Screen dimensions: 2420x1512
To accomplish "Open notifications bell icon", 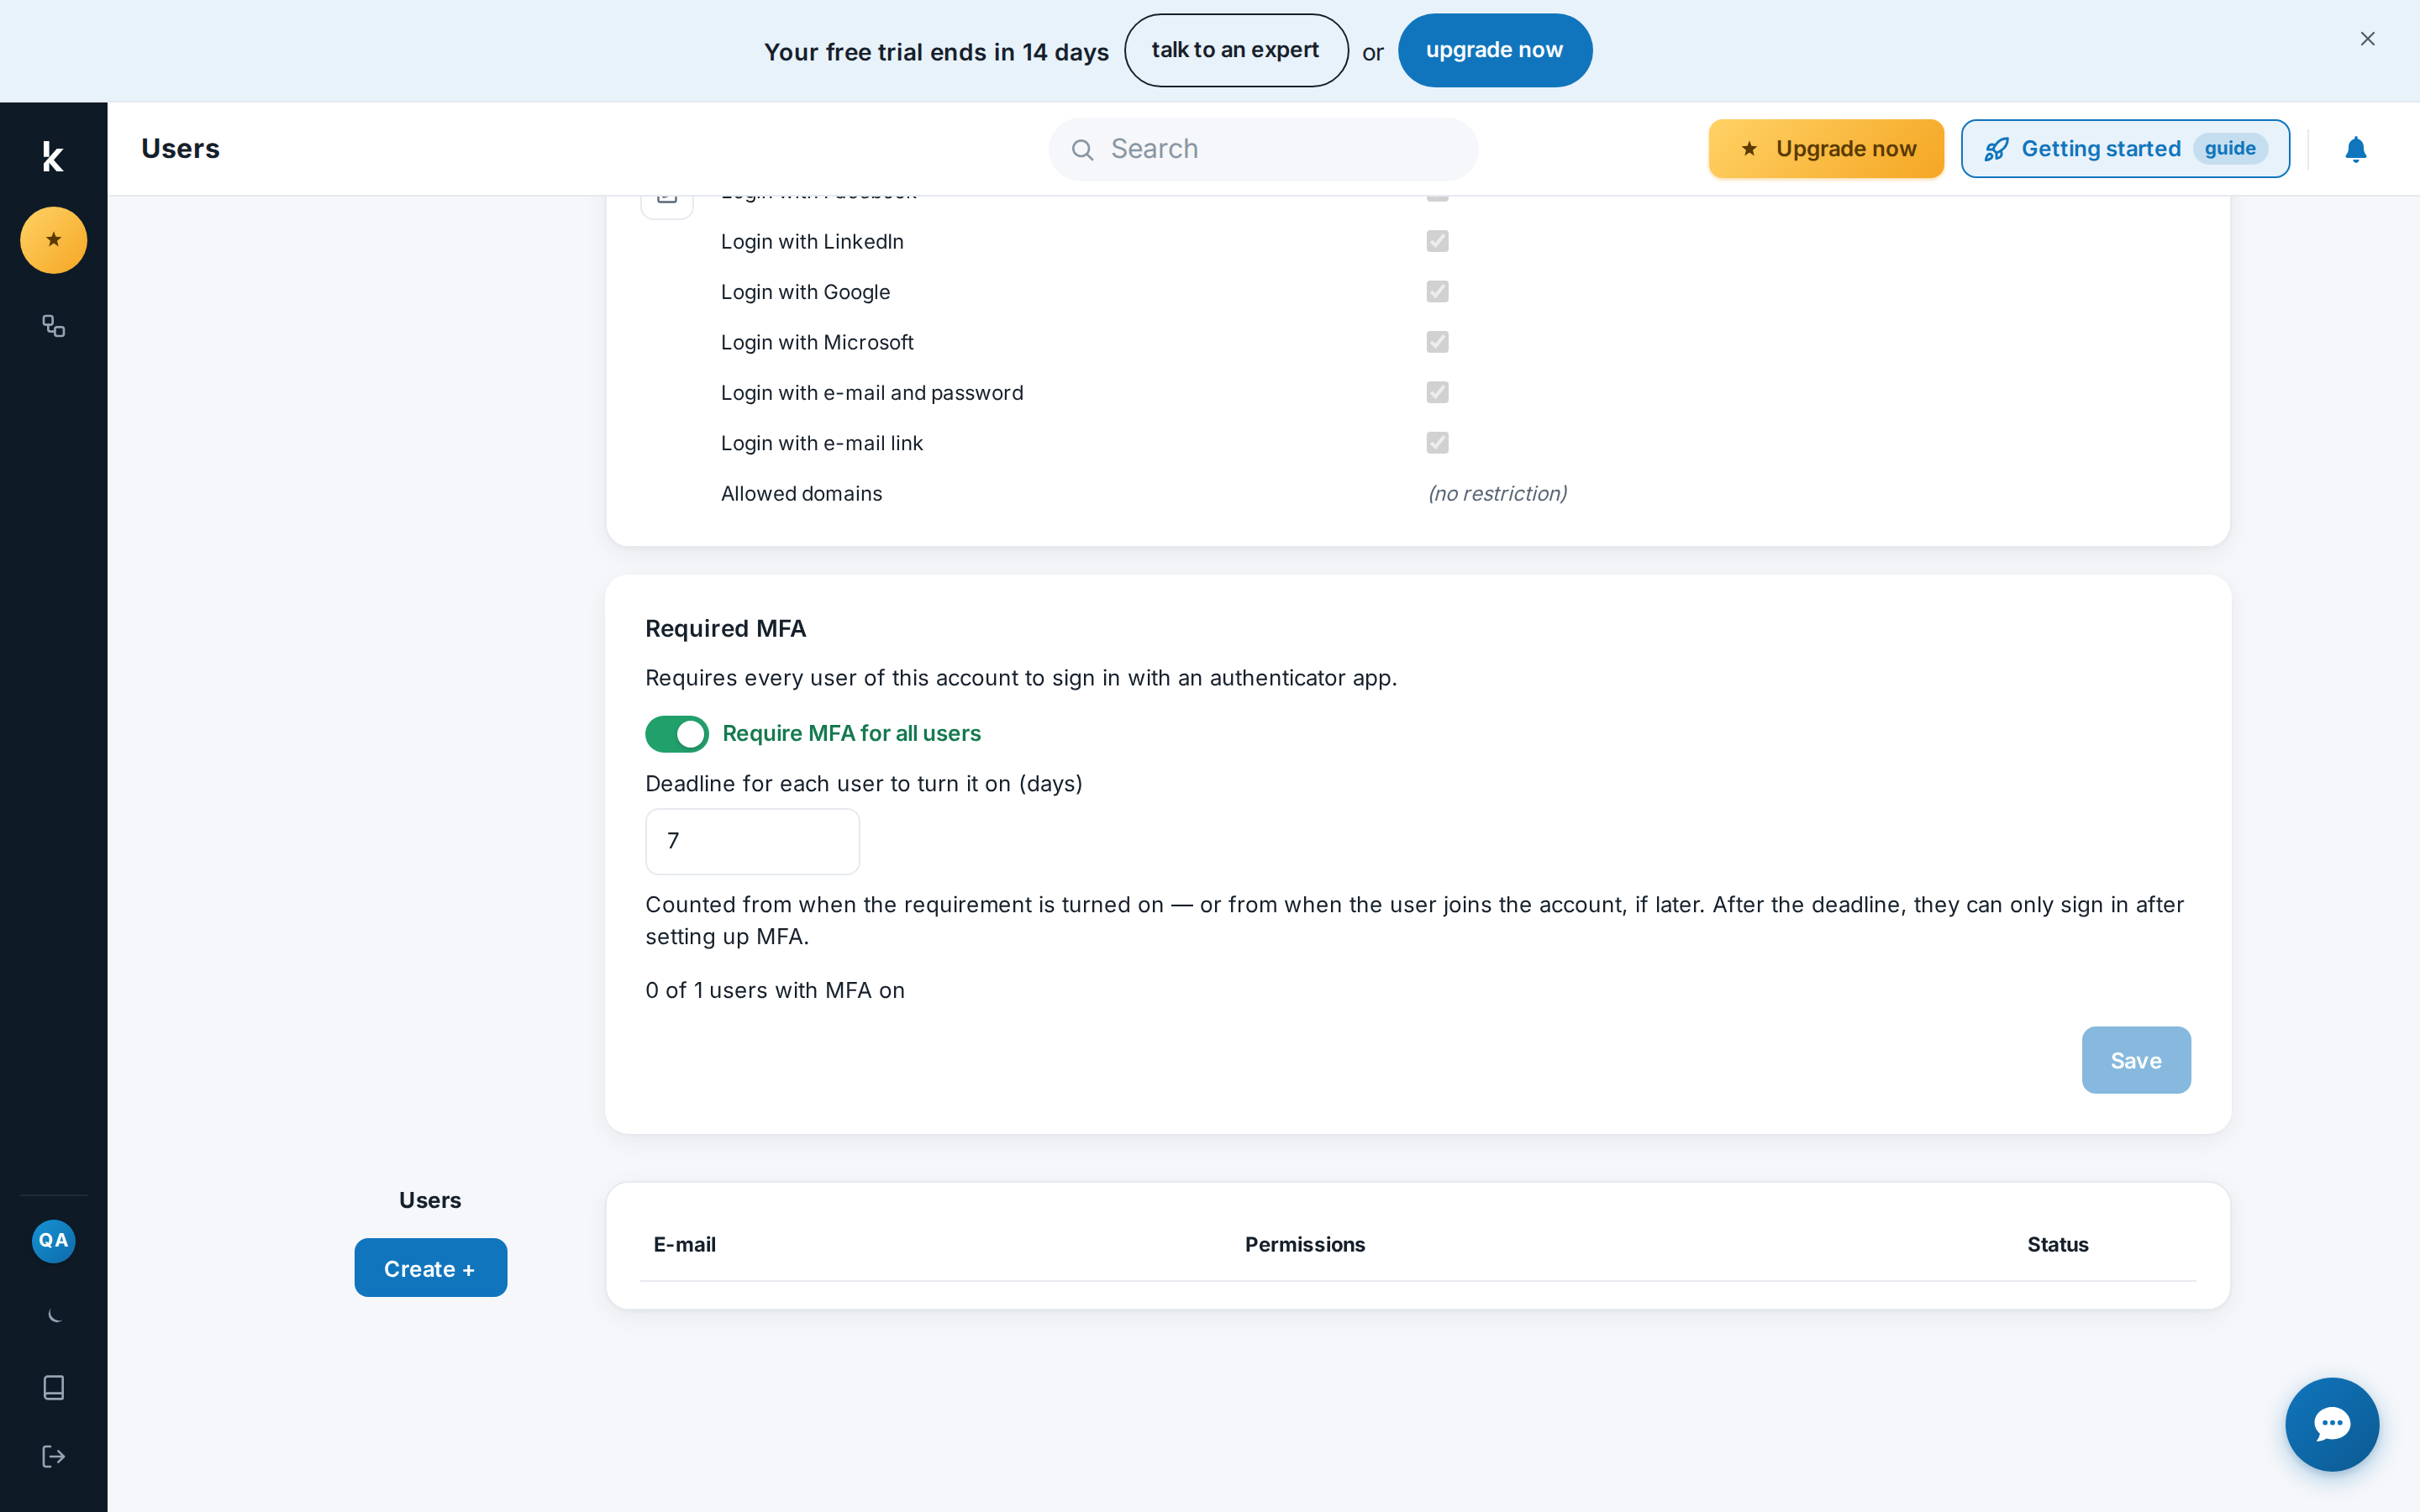I will pyautogui.click(x=2356, y=149).
